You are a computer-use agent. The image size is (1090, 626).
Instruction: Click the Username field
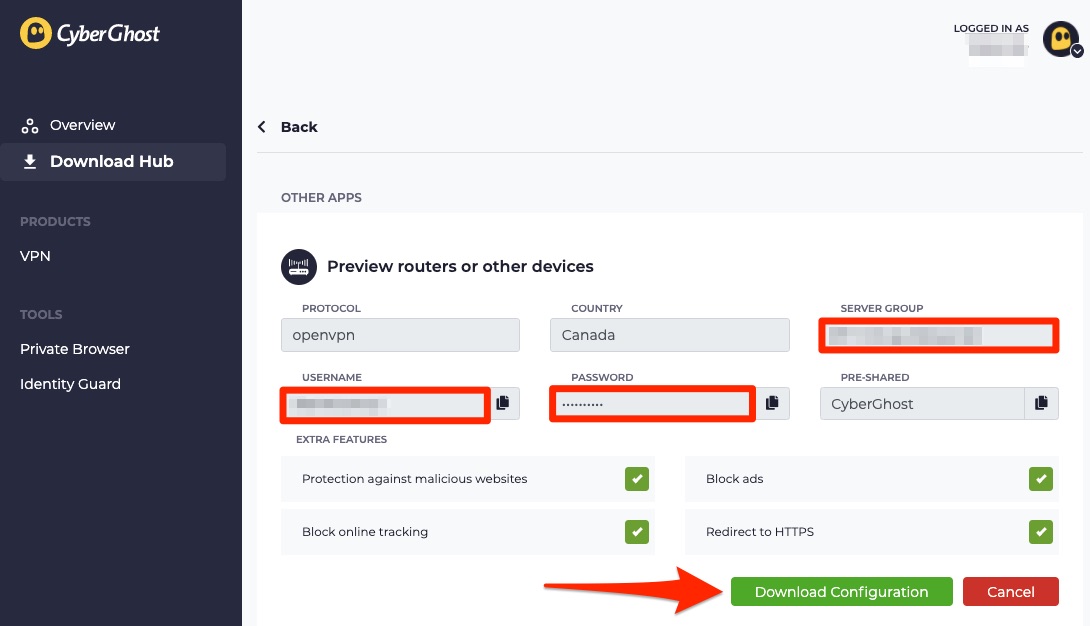385,404
